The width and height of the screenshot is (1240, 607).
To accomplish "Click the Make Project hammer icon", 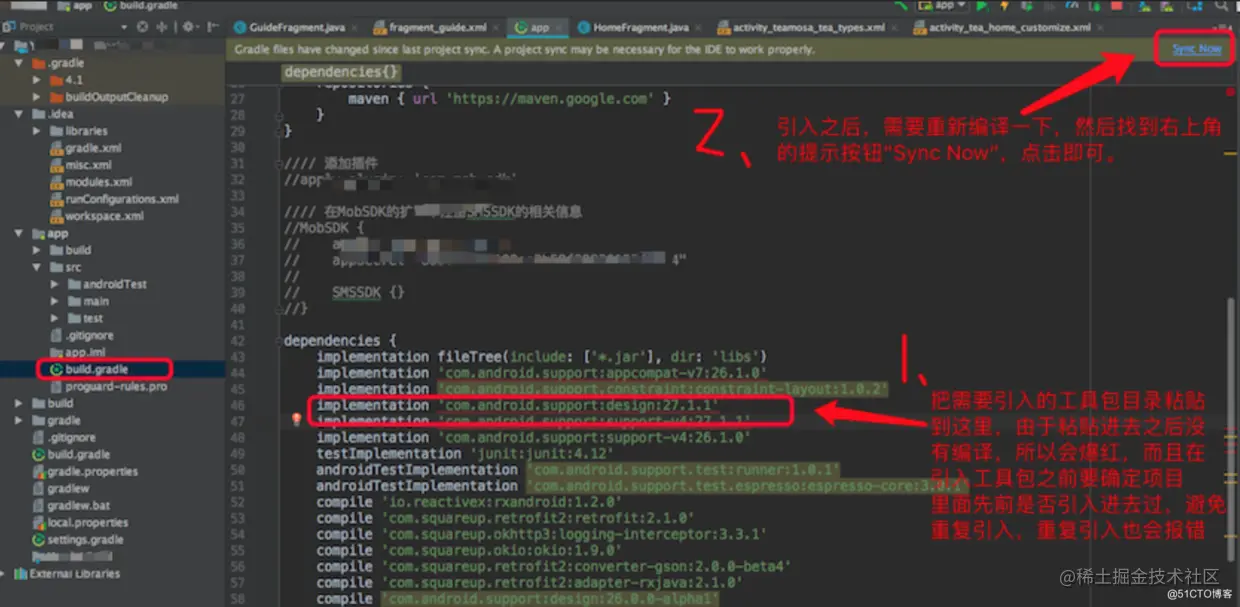I will pos(903,5).
